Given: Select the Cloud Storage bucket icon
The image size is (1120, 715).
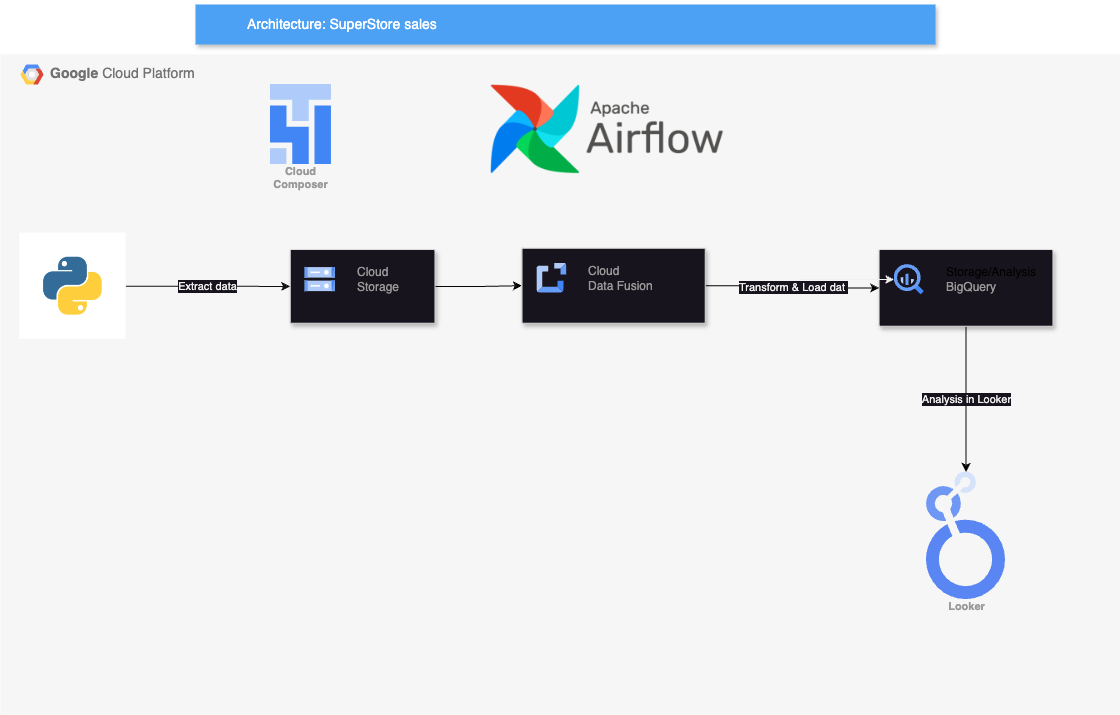Looking at the screenshot, I should [319, 280].
